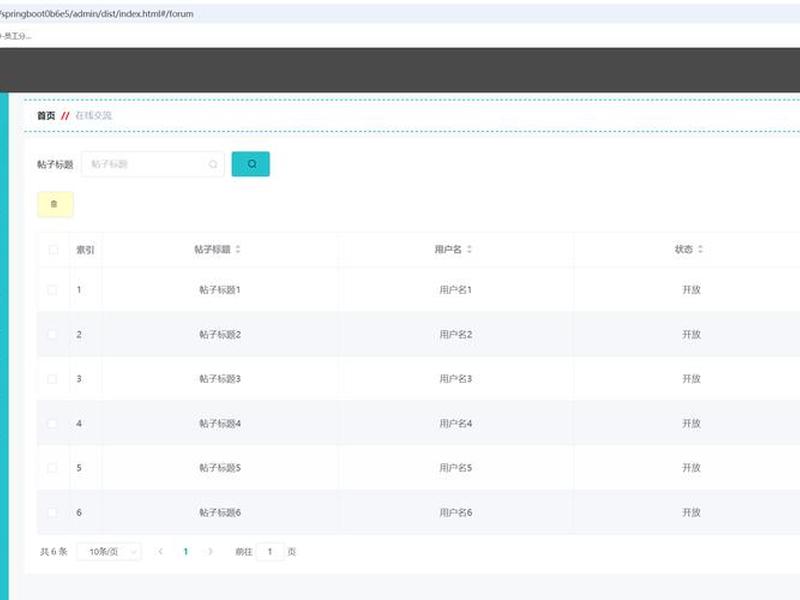
Task: Click the small icon inside the 帖子标题 search field
Action: [x=213, y=164]
